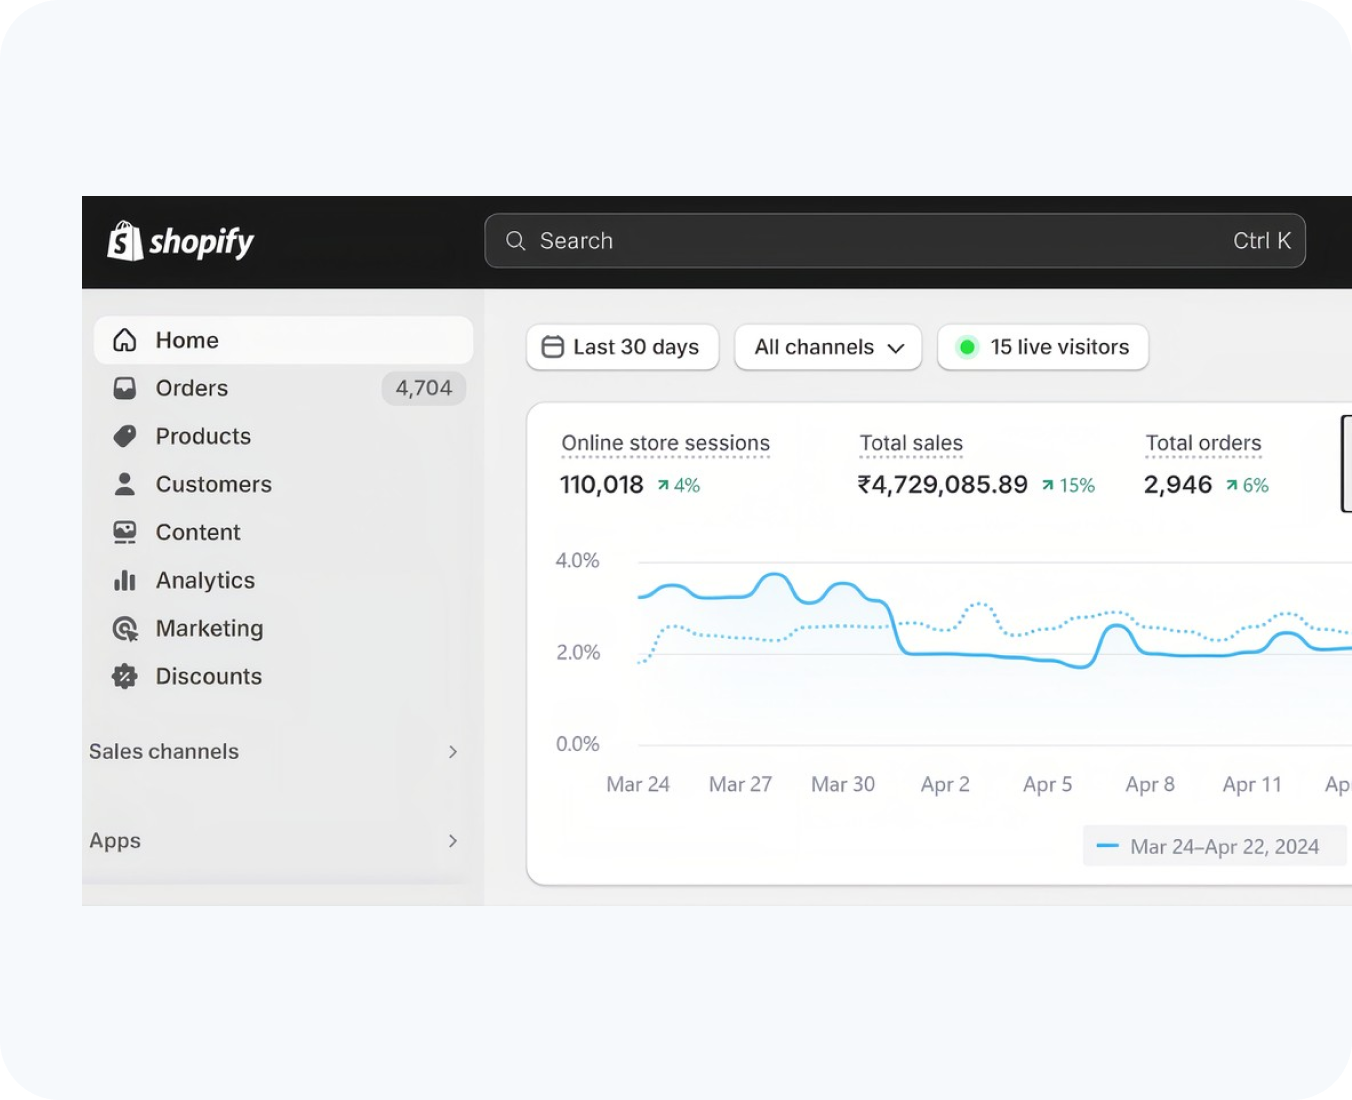Click the Mar 27 axis label
The width and height of the screenshot is (1352, 1100).
point(740,785)
